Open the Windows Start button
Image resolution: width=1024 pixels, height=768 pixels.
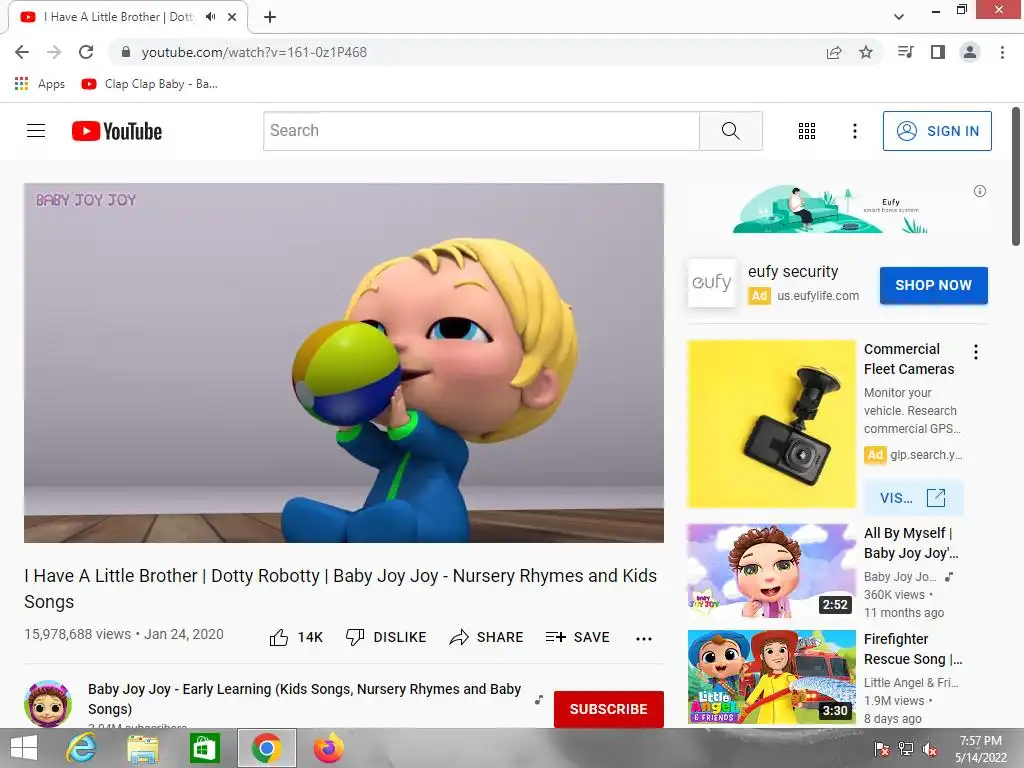[24, 748]
